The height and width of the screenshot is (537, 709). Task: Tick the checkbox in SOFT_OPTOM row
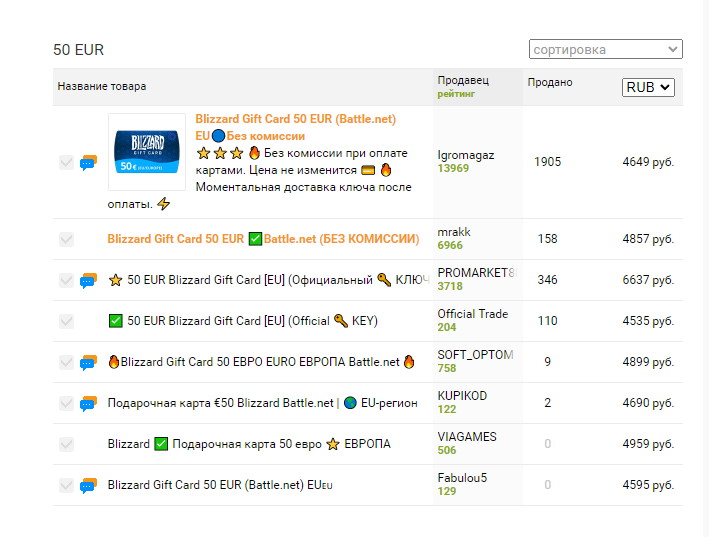pyautogui.click(x=66, y=363)
